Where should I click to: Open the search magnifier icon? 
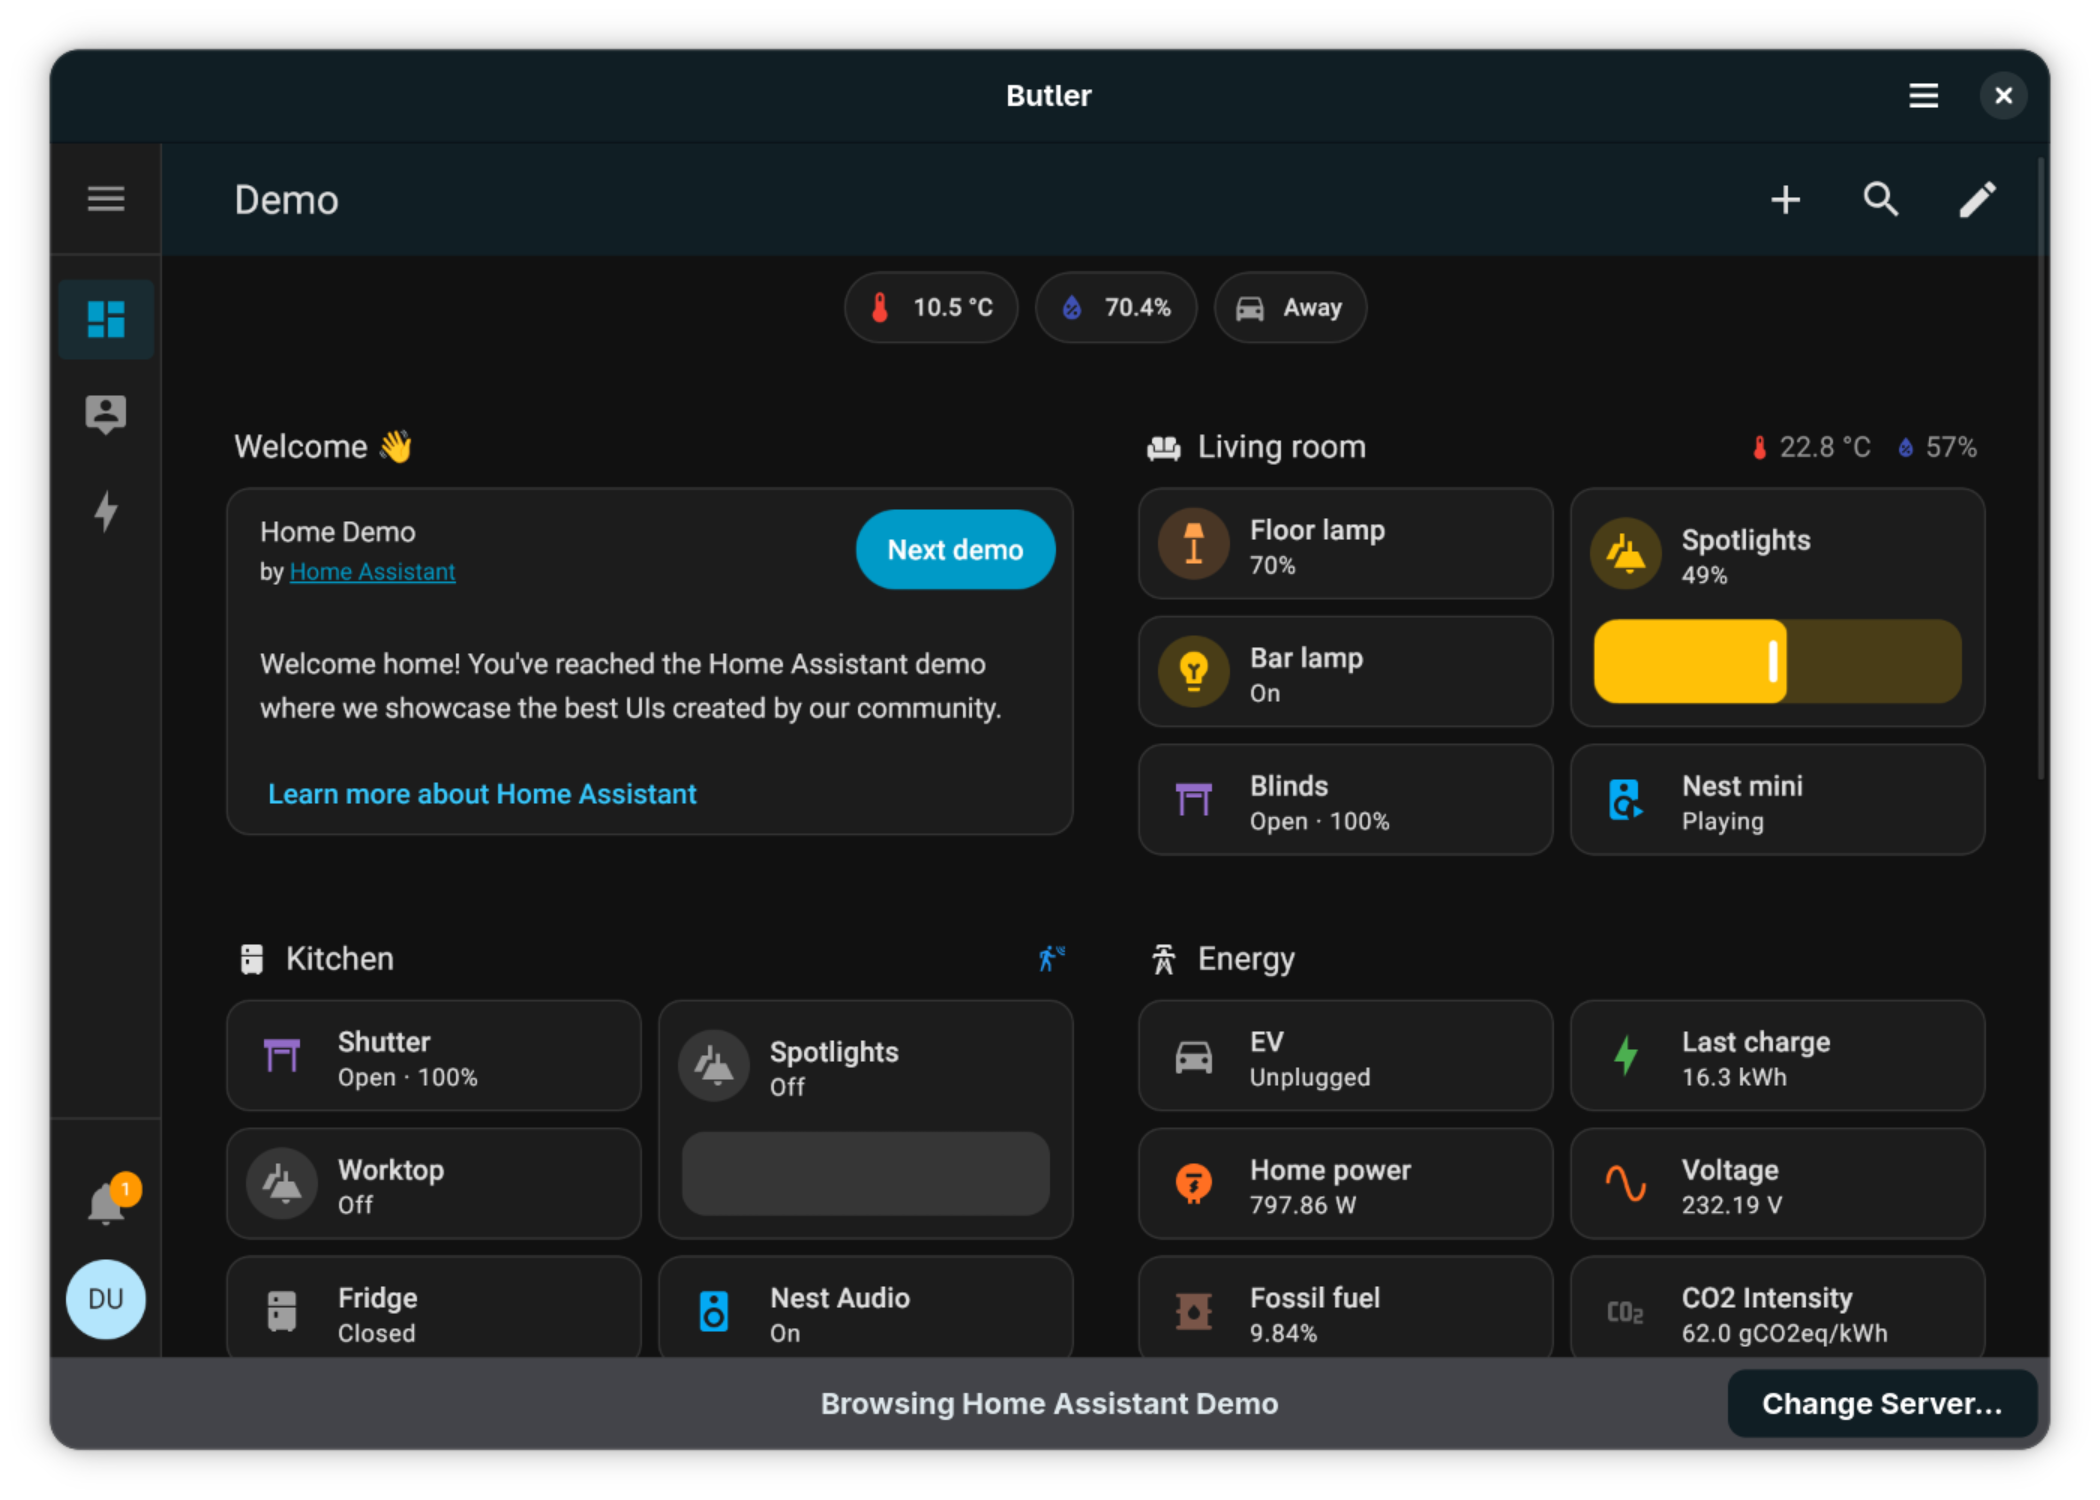[x=1880, y=200]
